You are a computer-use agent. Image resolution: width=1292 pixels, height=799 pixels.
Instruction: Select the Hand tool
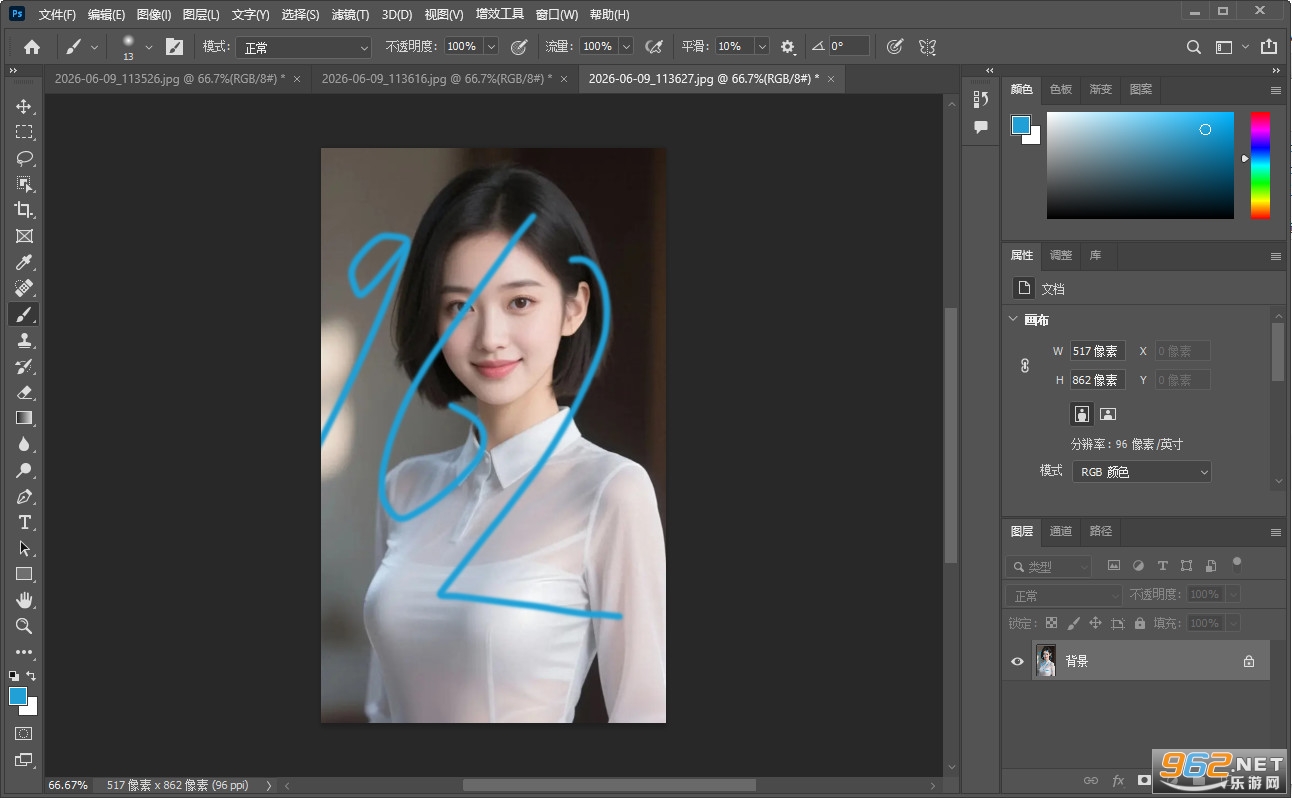coord(24,600)
